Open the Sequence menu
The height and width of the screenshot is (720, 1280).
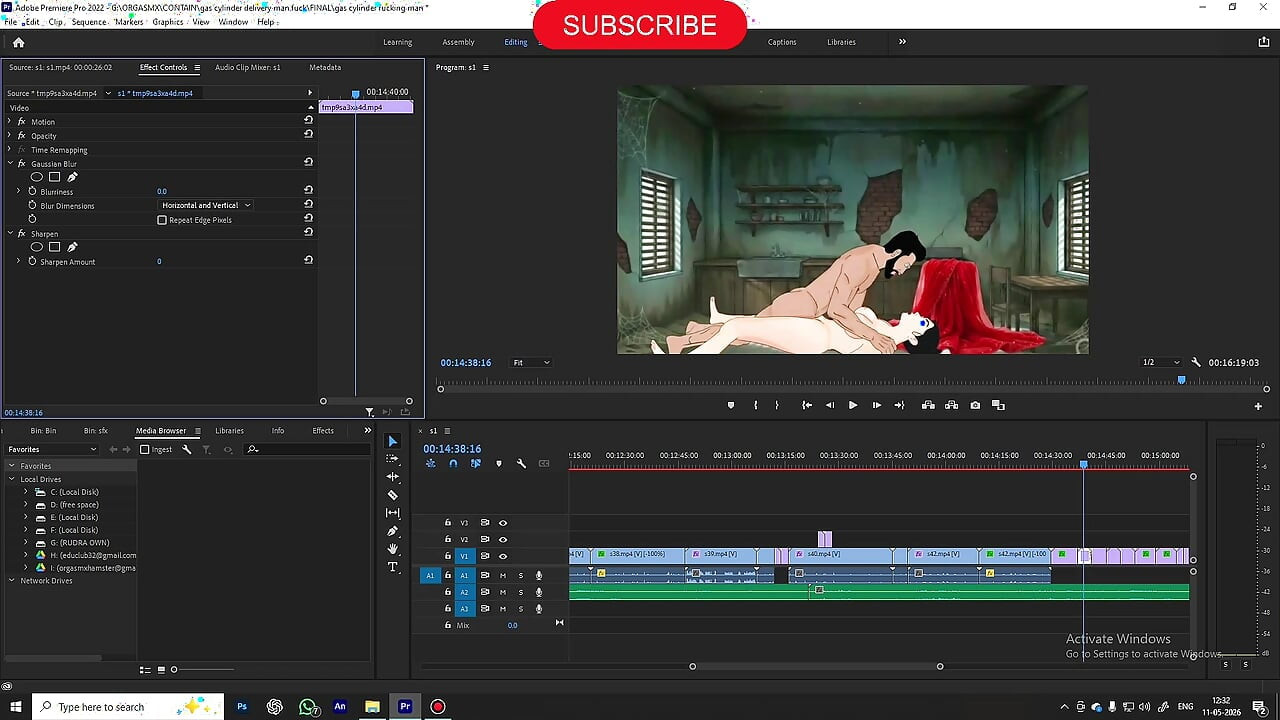pyautogui.click(x=89, y=21)
